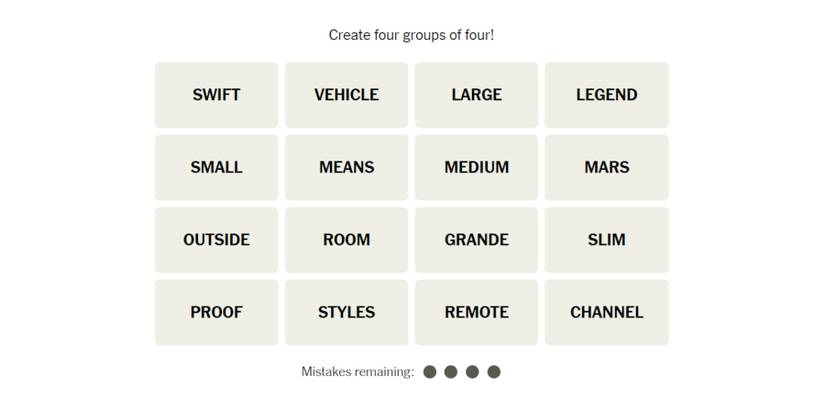
Task: Select the SWIFT word tile
Action: [216, 95]
